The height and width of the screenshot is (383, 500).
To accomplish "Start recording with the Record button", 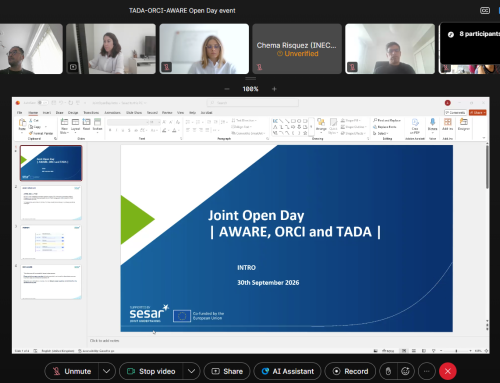I will (x=350, y=371).
